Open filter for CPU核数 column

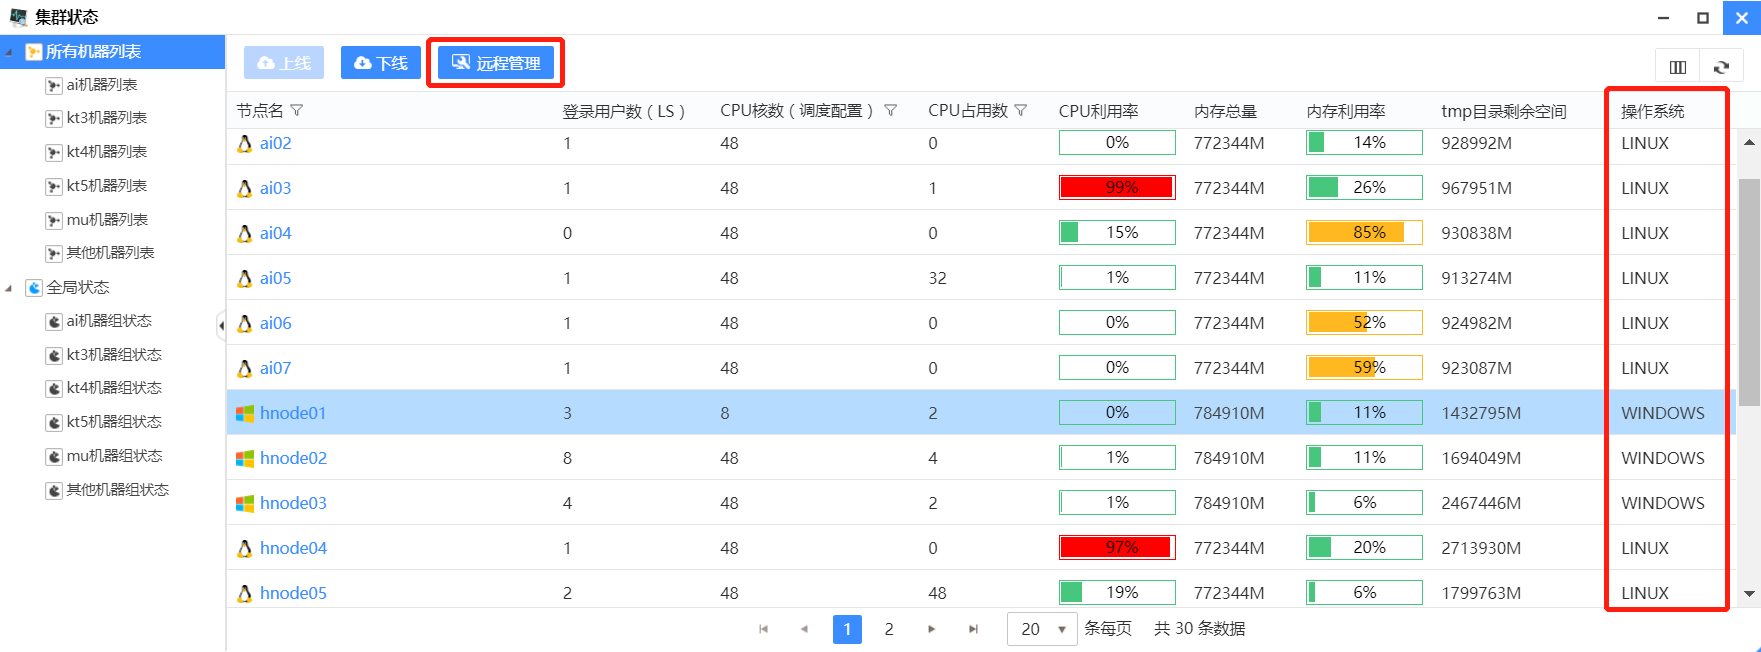[890, 111]
